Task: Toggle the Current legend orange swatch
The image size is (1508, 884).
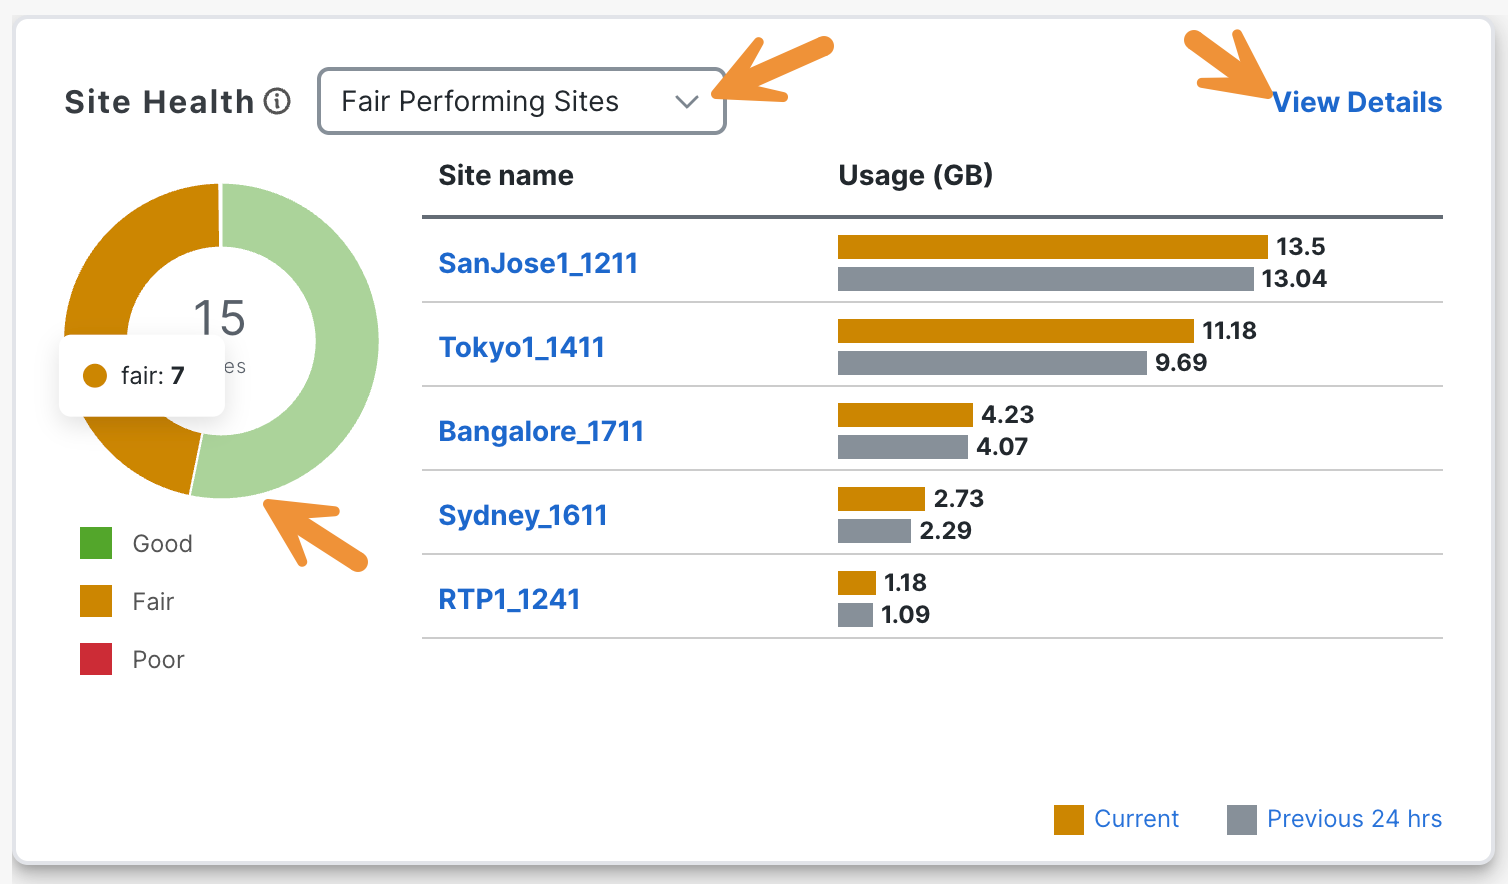Action: (1069, 819)
